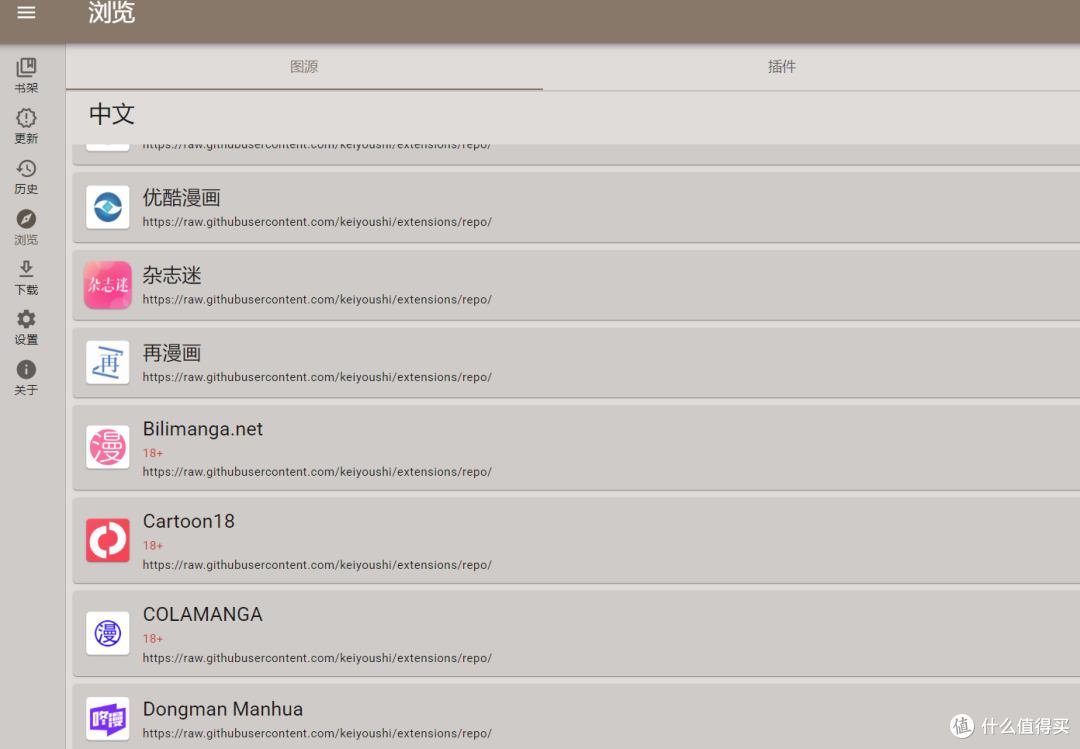Open the hamburger navigation menu
The image size is (1080, 749).
coord(26,12)
